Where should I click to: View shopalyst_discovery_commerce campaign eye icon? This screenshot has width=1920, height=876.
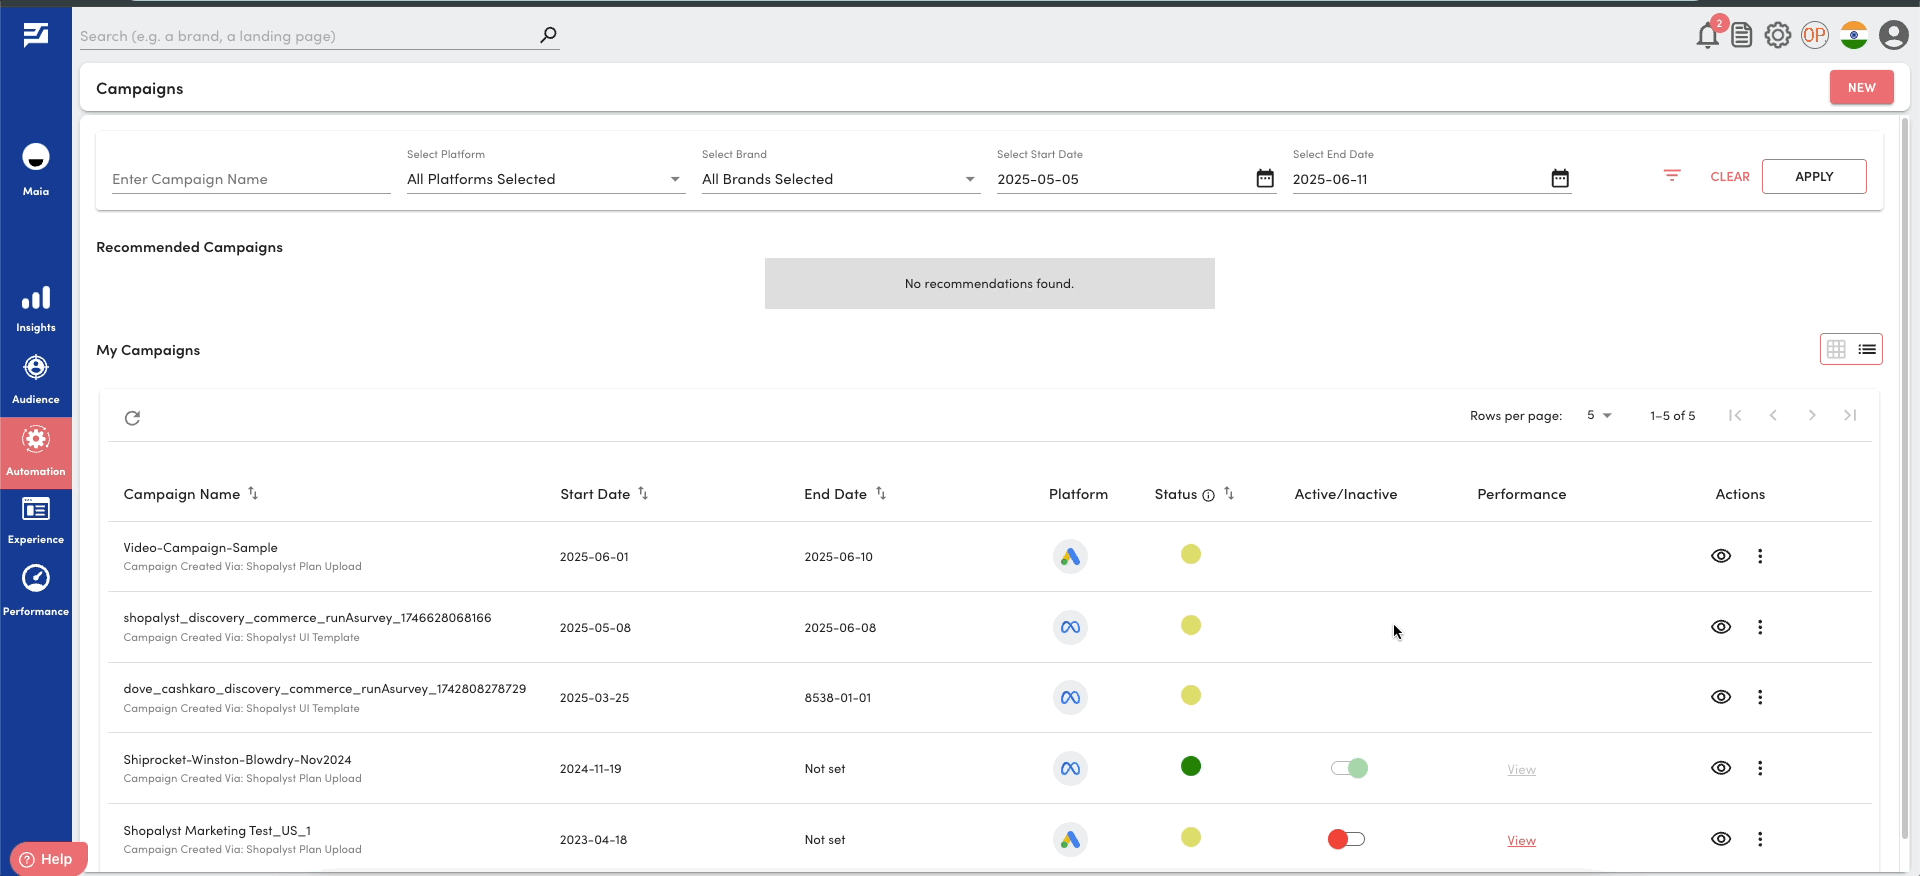[x=1721, y=627]
